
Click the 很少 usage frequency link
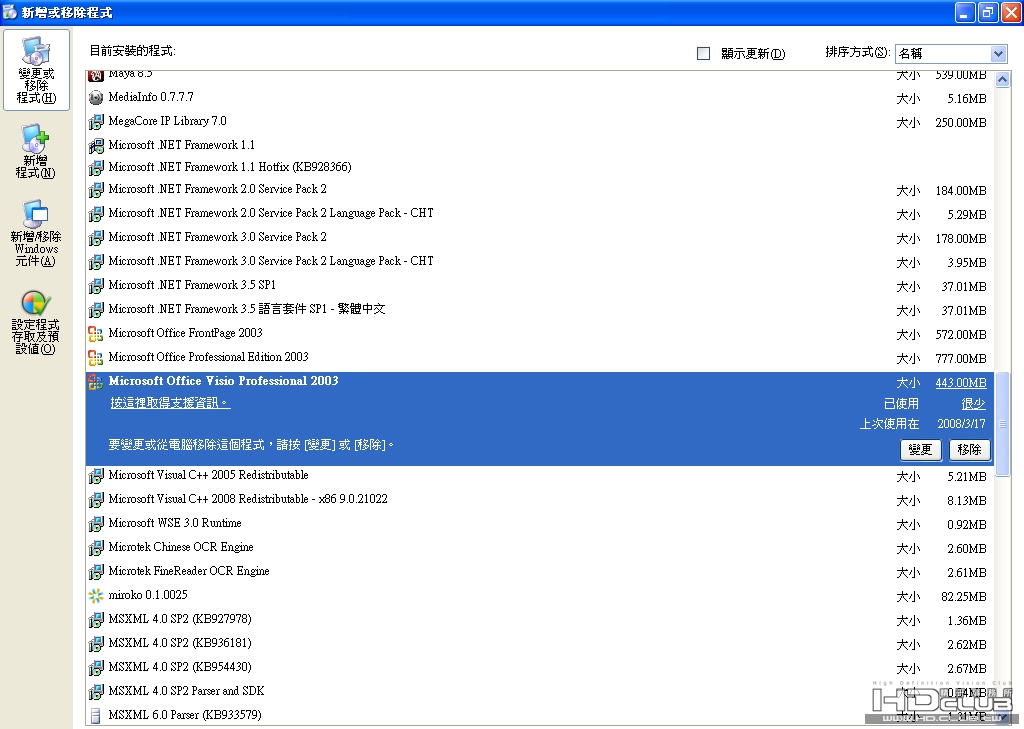tap(973, 404)
